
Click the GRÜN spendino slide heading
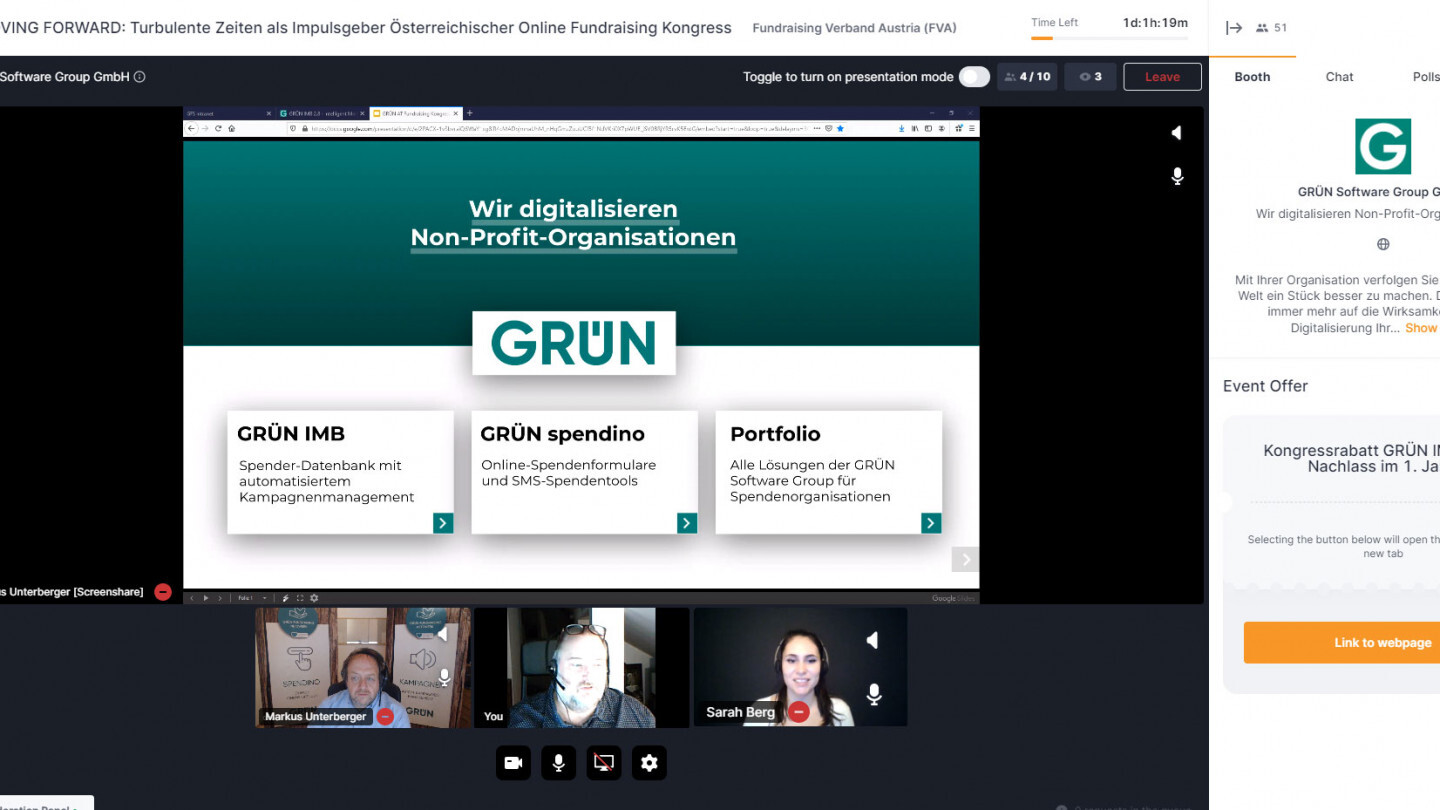click(x=562, y=434)
